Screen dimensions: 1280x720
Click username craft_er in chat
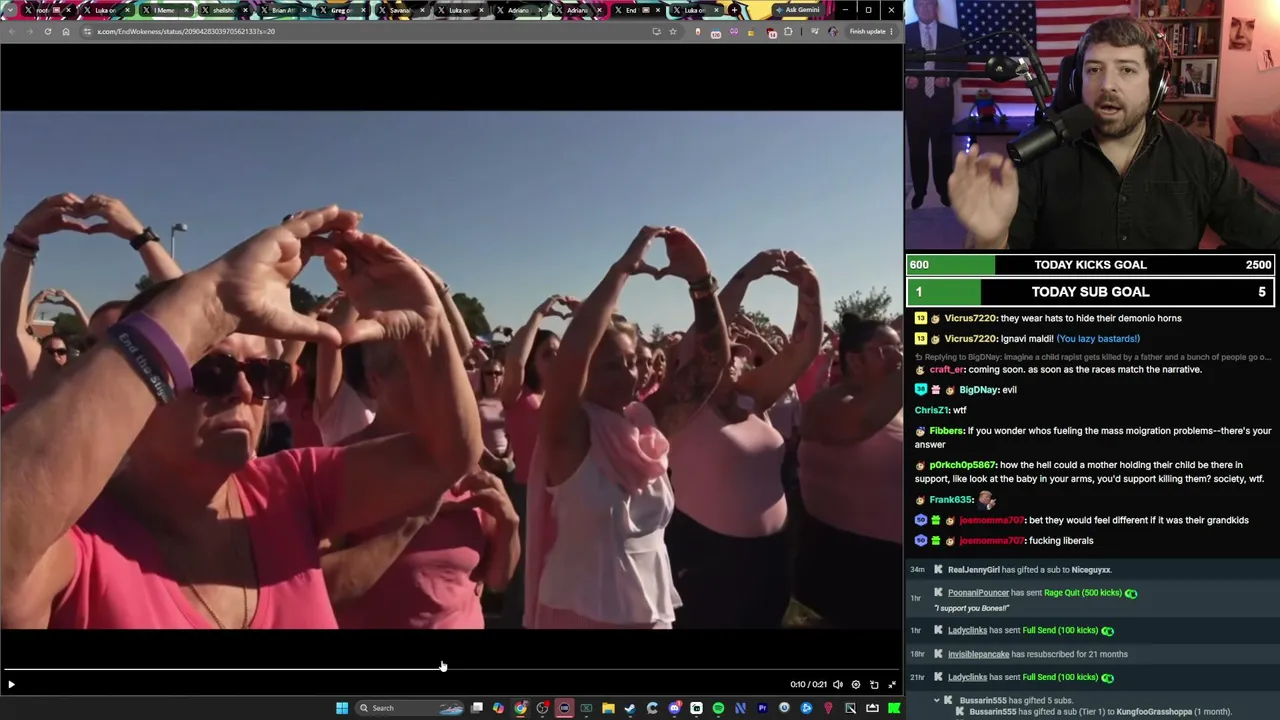tap(946, 369)
